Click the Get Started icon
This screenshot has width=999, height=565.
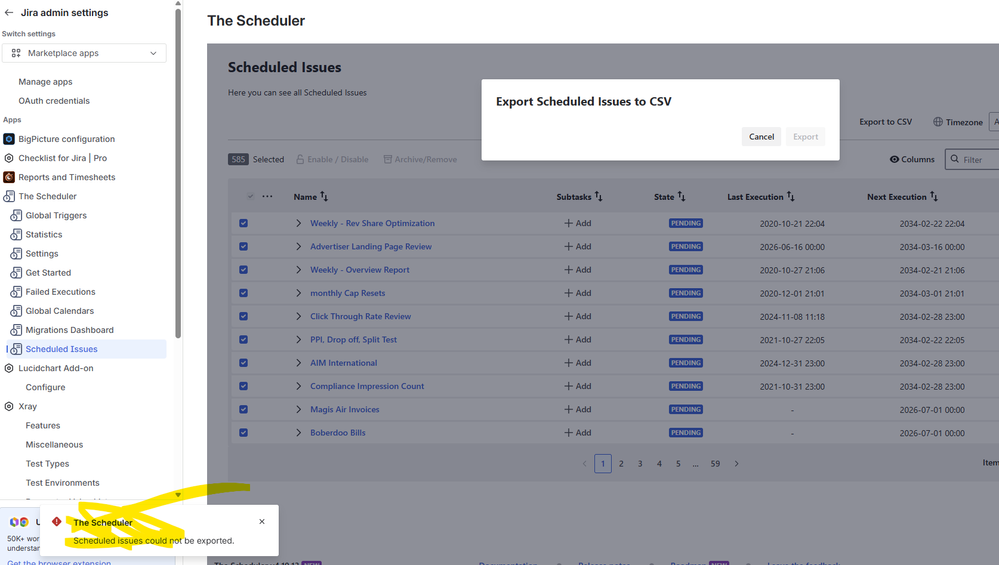pyautogui.click(x=16, y=273)
